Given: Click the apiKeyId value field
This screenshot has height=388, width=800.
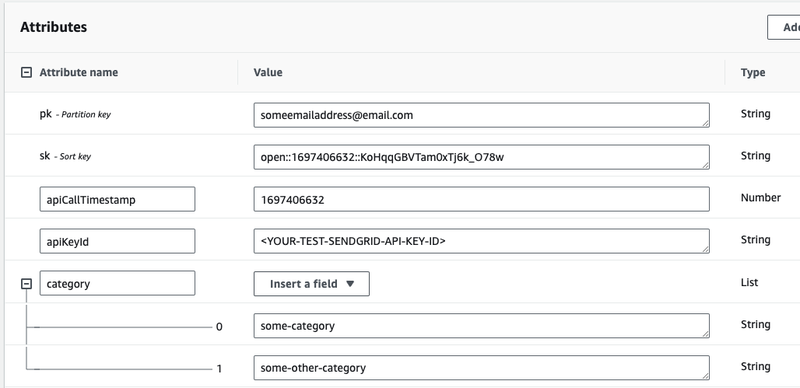Looking at the screenshot, I should [481, 241].
